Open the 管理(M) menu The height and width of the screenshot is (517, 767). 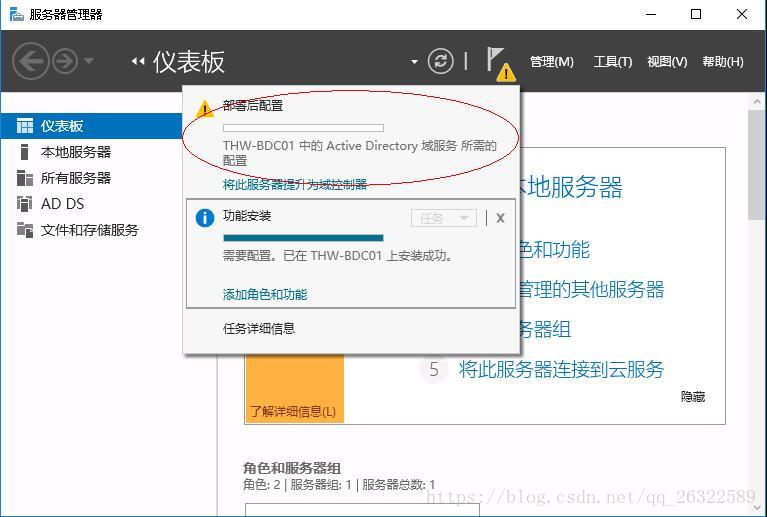[552, 62]
